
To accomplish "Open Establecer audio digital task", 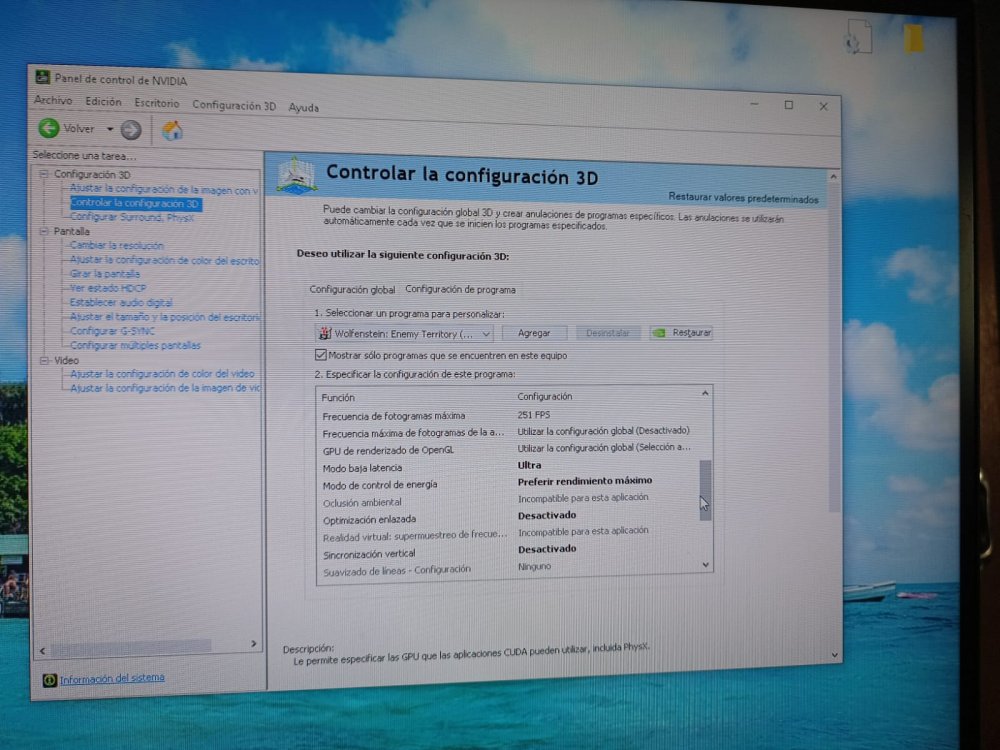I will 121,302.
